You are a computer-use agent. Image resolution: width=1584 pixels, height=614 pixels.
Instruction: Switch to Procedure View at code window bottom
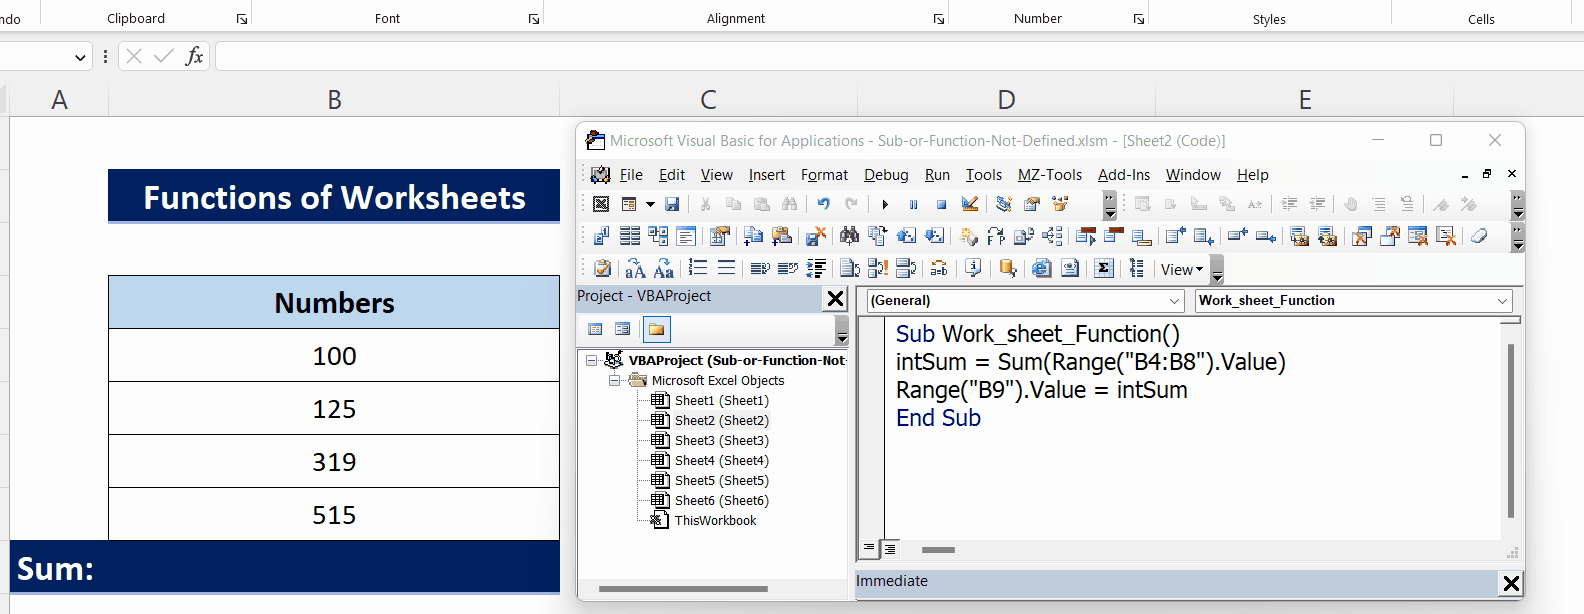click(x=869, y=548)
